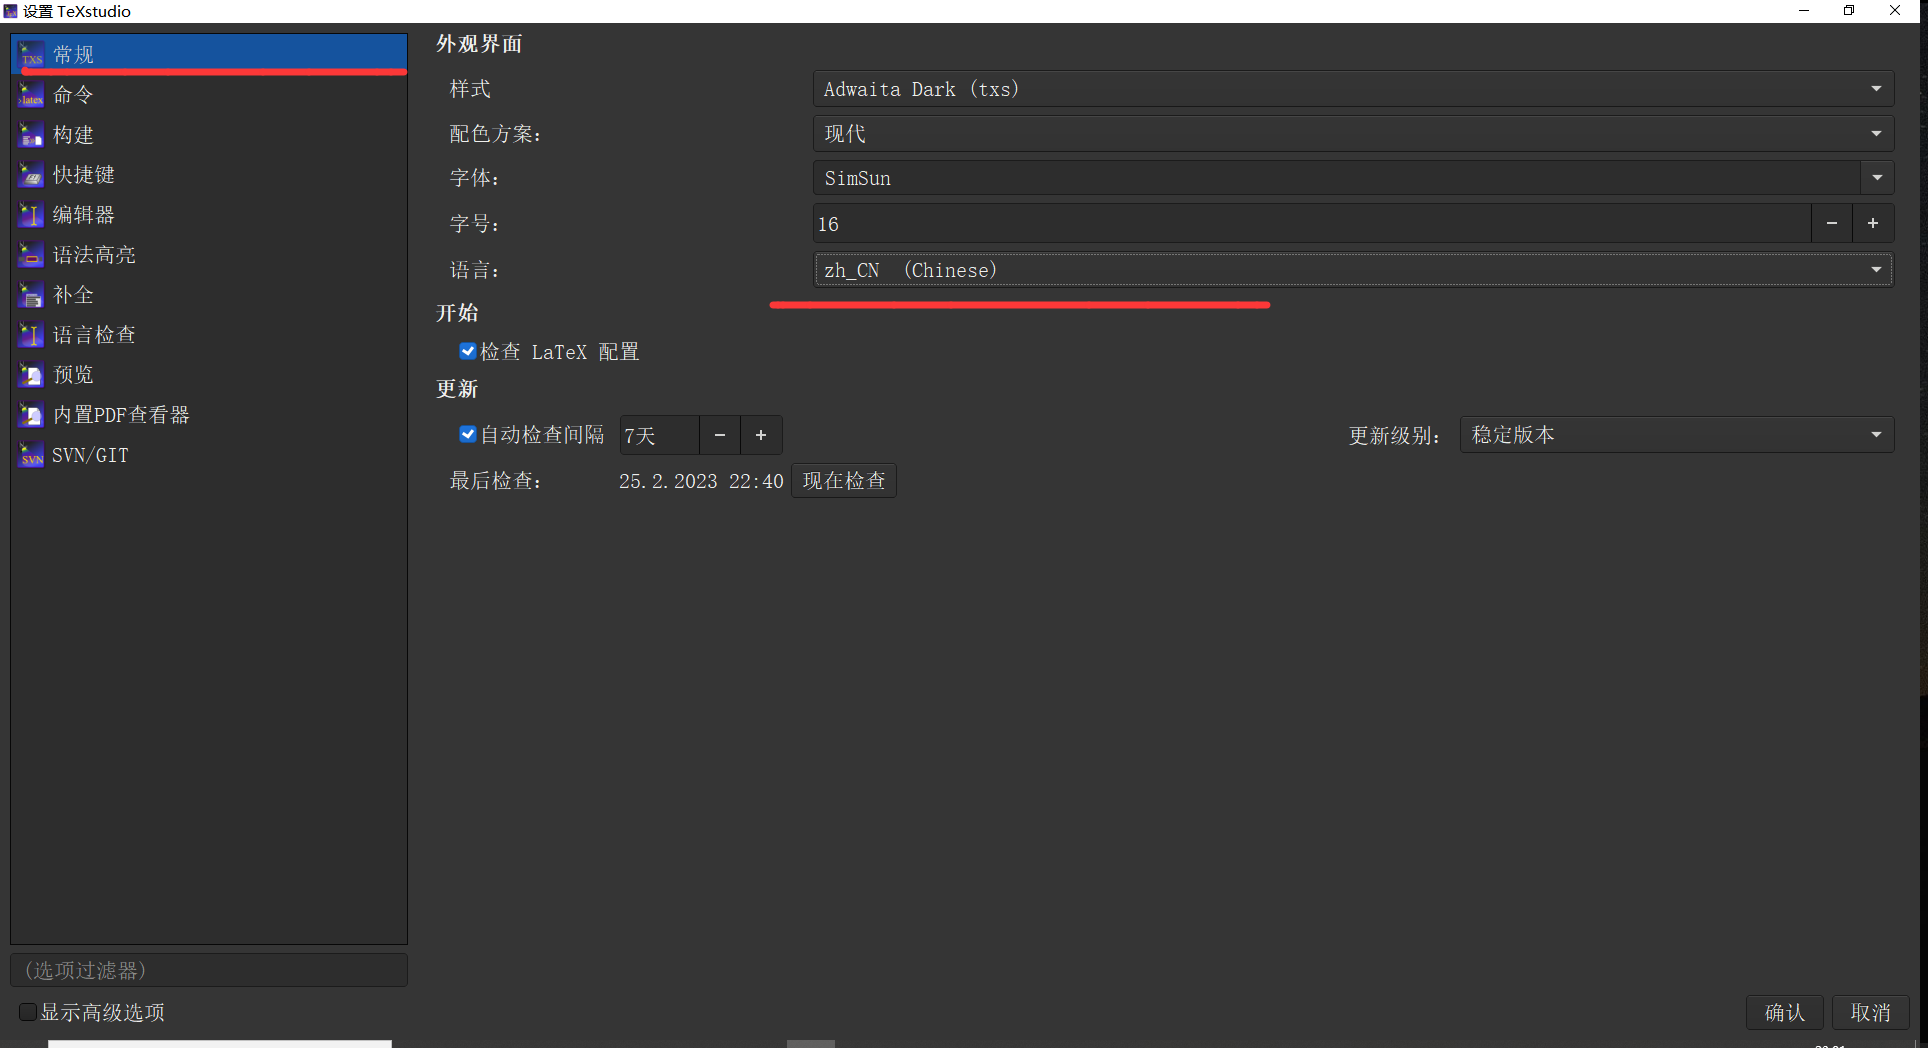The image size is (1928, 1048).
Task: Open the 补全 settings label
Action: pyautogui.click(x=74, y=295)
